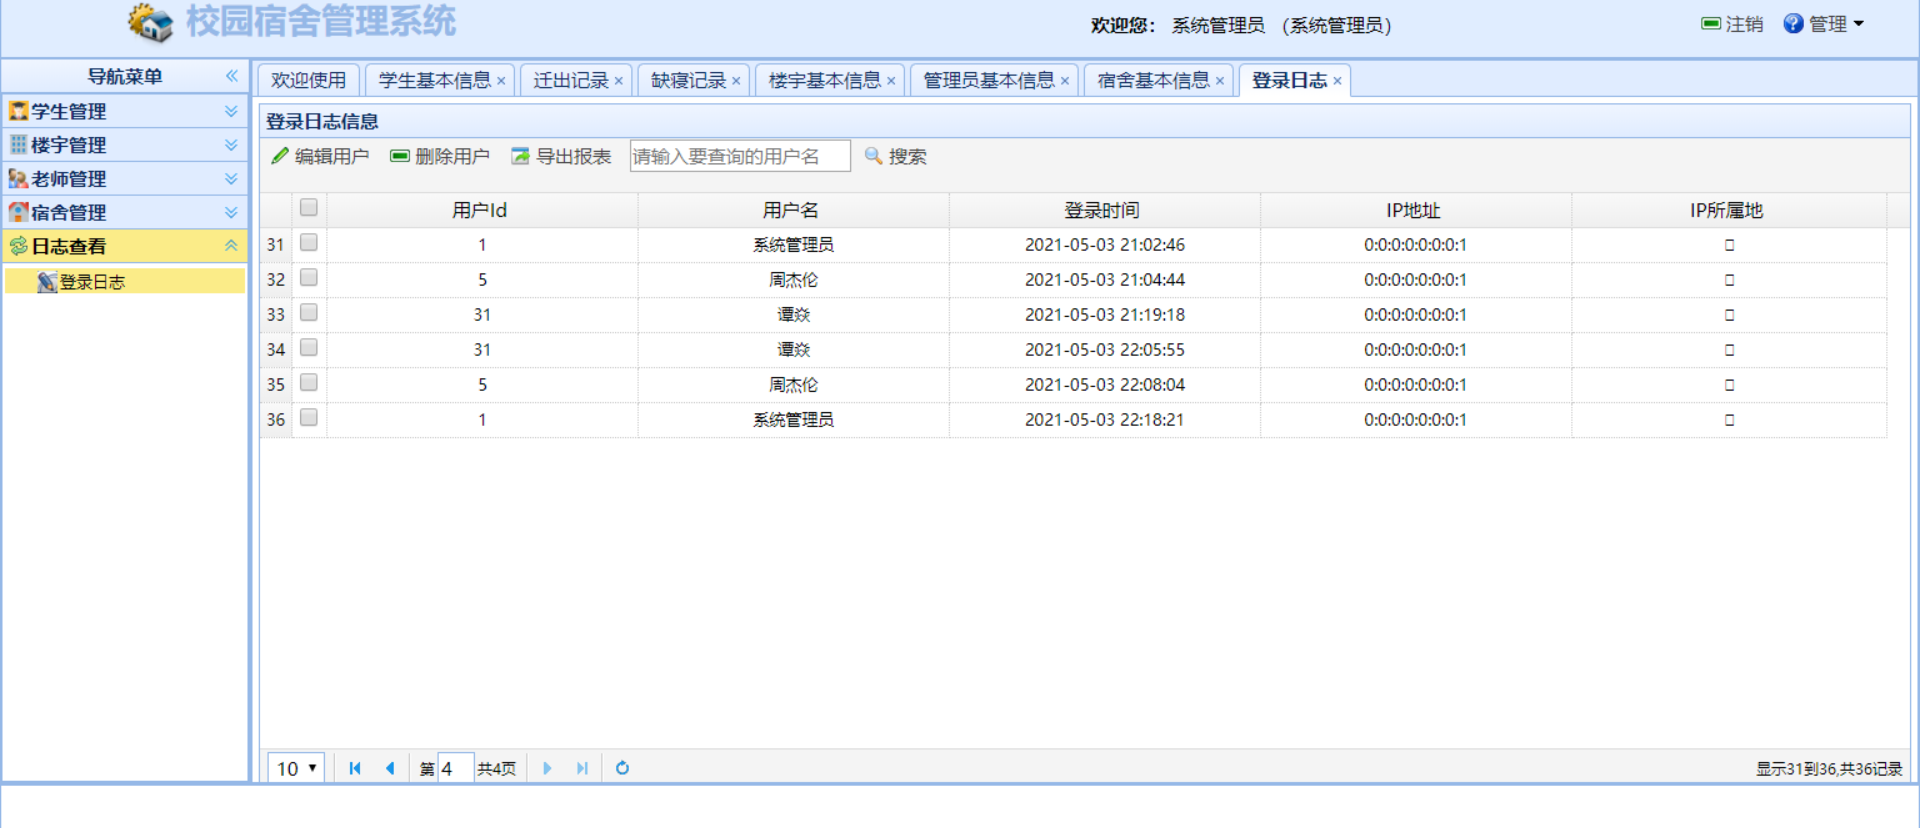
Task: Click login time 2021-05-03 22:18:21
Action: 1104,420
